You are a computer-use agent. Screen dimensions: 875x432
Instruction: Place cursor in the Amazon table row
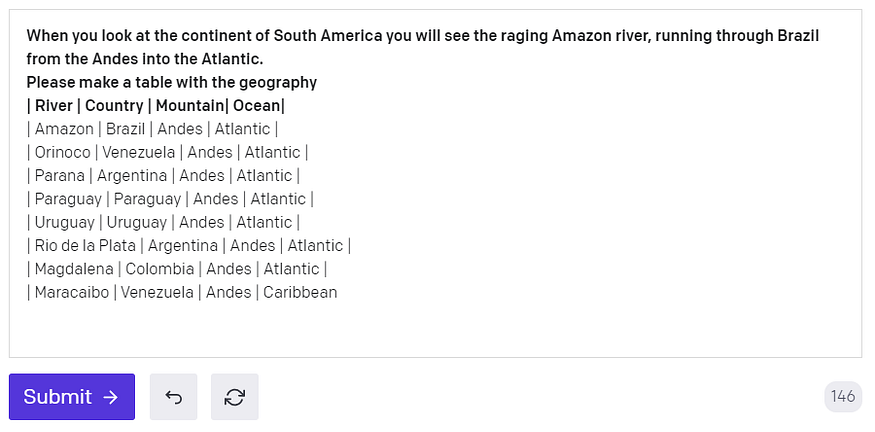click(x=152, y=129)
